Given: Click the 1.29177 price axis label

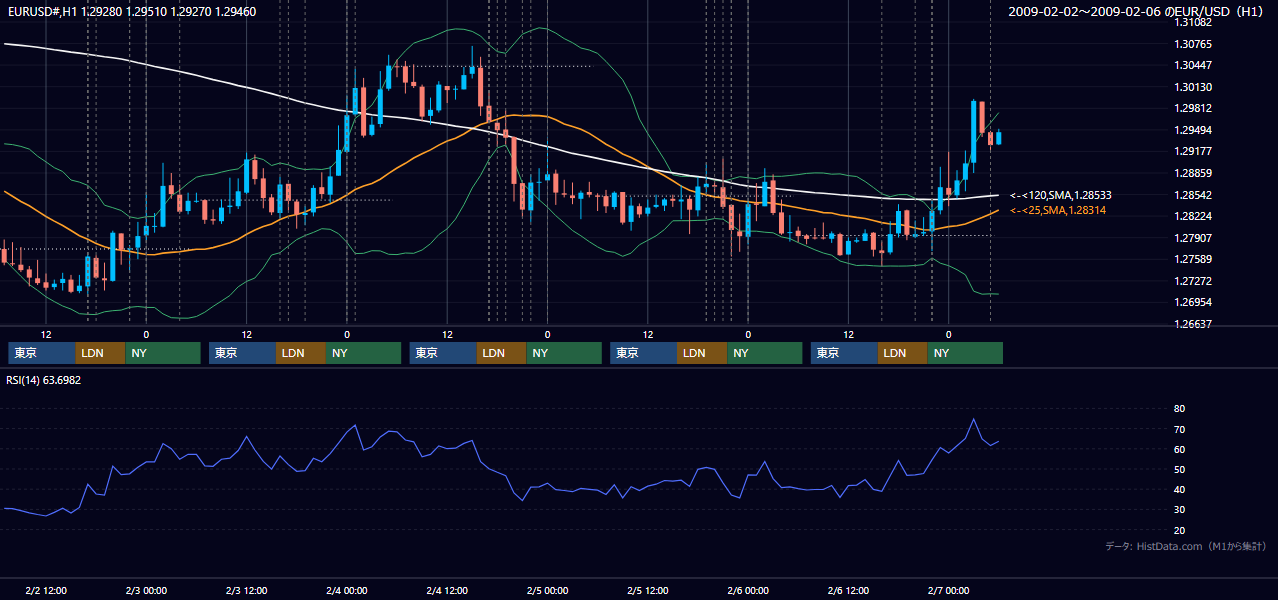Looking at the screenshot, I should [1193, 152].
